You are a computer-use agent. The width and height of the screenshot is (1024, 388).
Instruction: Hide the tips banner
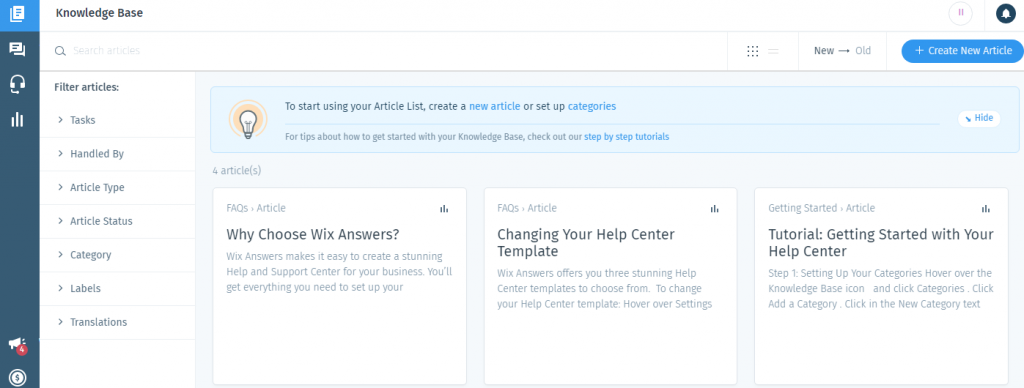[979, 118]
